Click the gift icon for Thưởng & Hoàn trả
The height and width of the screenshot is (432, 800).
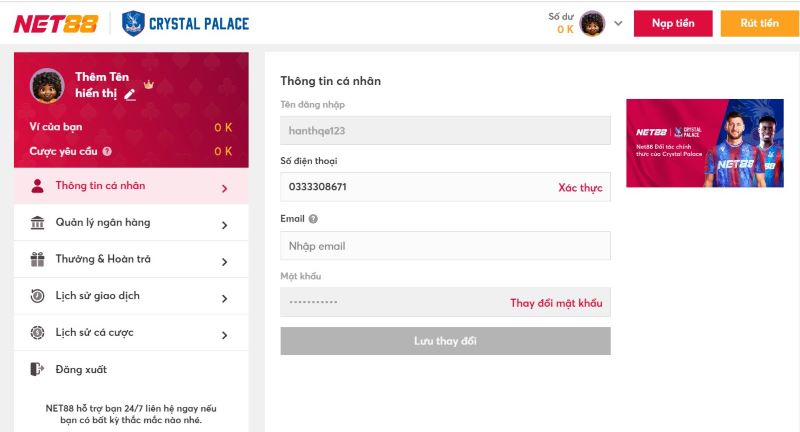tap(38, 260)
